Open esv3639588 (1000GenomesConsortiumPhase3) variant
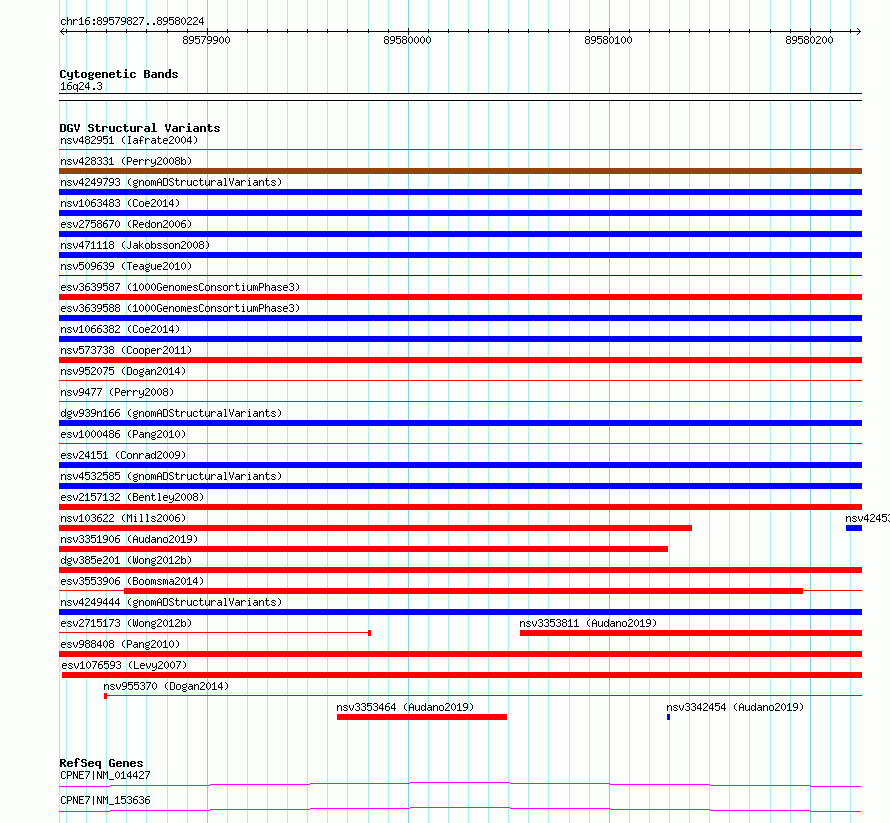890x823 pixels. click(x=180, y=308)
